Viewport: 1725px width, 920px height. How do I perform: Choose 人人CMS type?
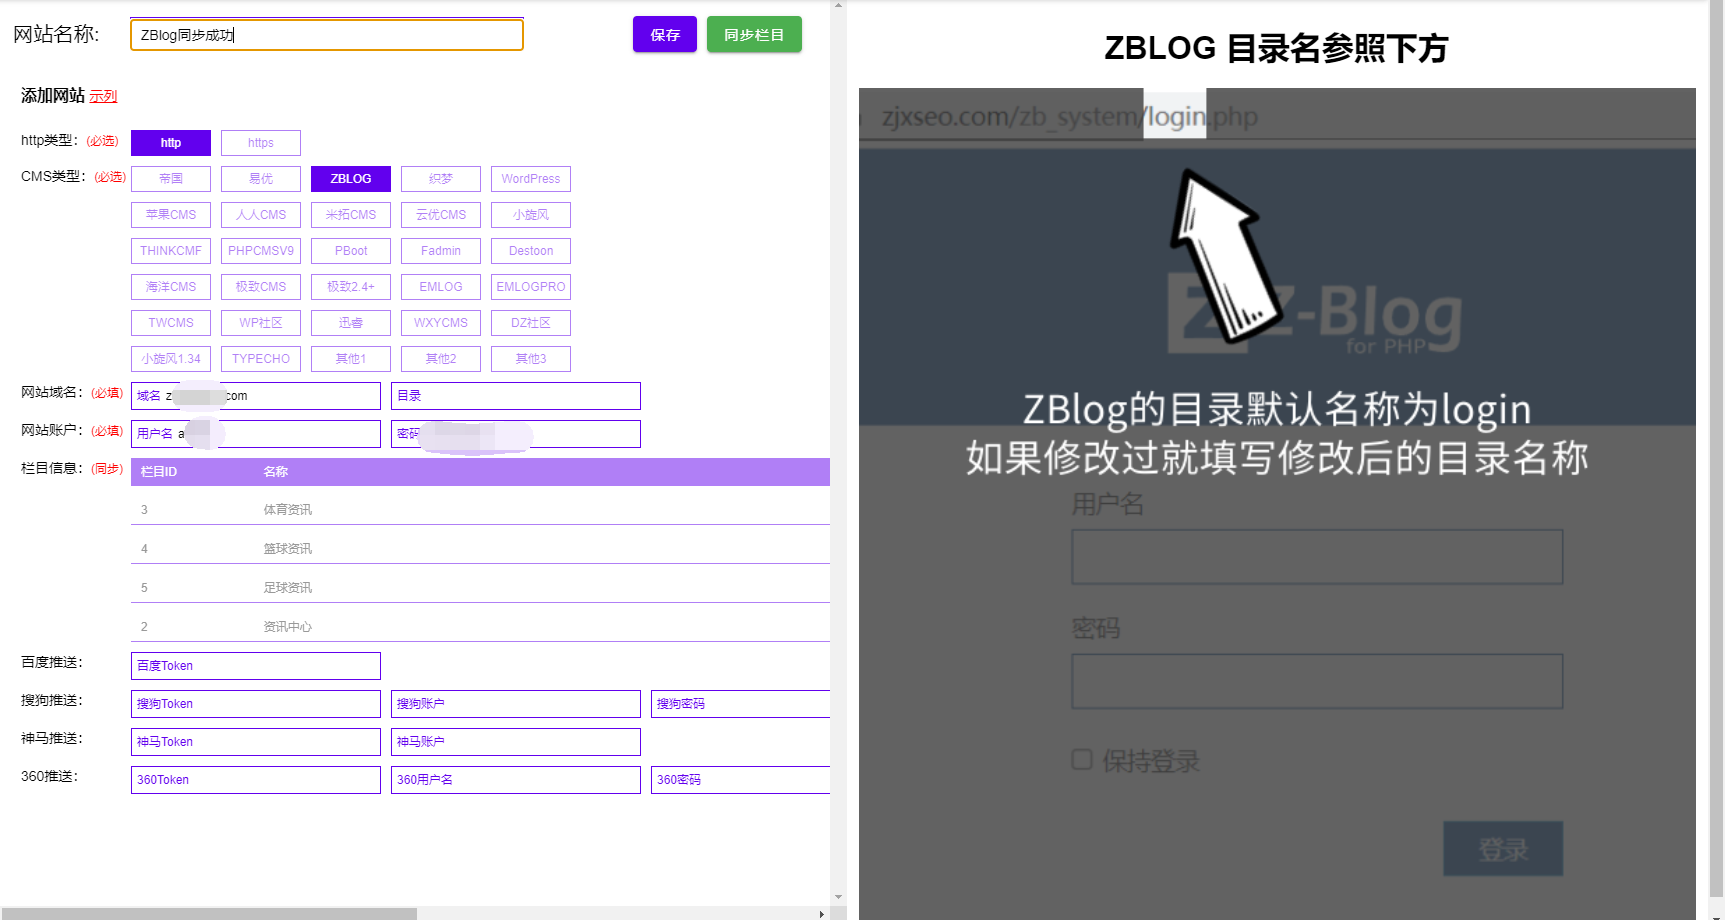pyautogui.click(x=261, y=215)
